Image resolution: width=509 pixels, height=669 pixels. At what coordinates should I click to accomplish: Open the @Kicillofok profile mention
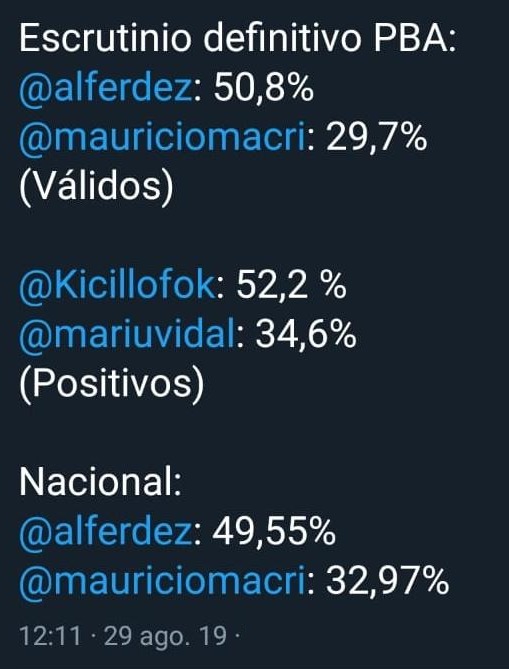click(117, 285)
